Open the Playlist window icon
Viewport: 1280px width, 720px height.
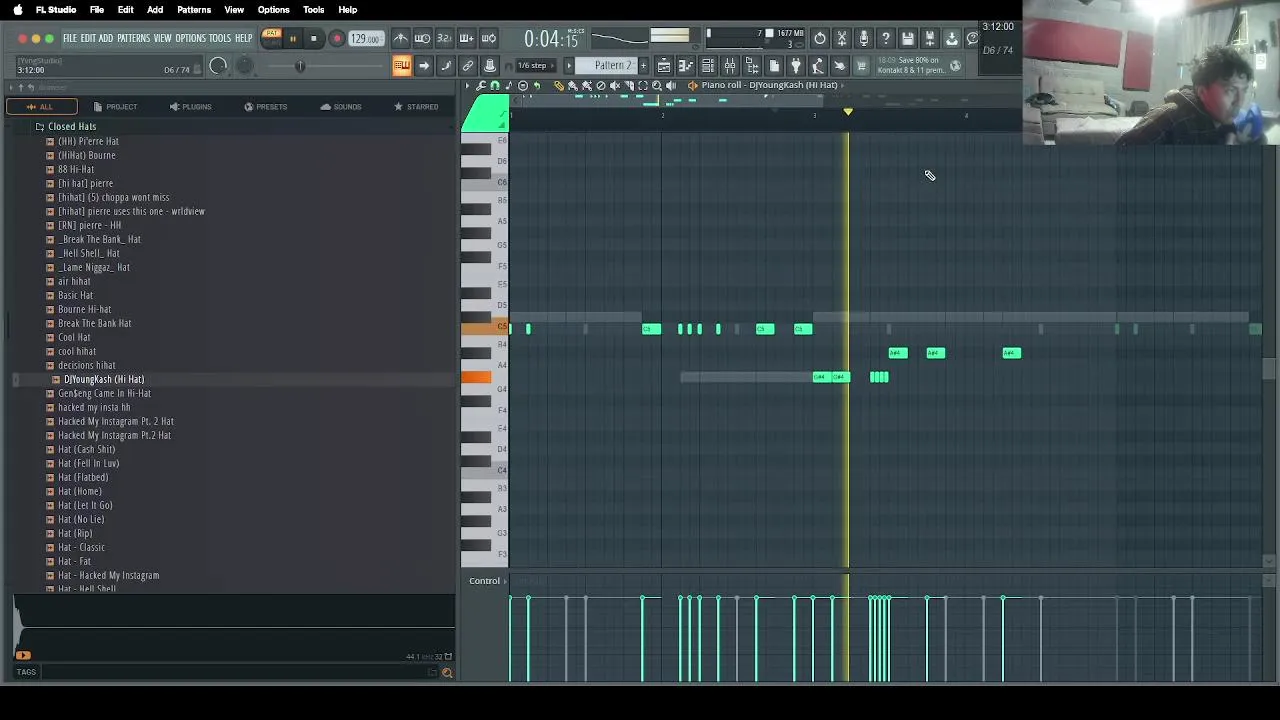click(664, 66)
